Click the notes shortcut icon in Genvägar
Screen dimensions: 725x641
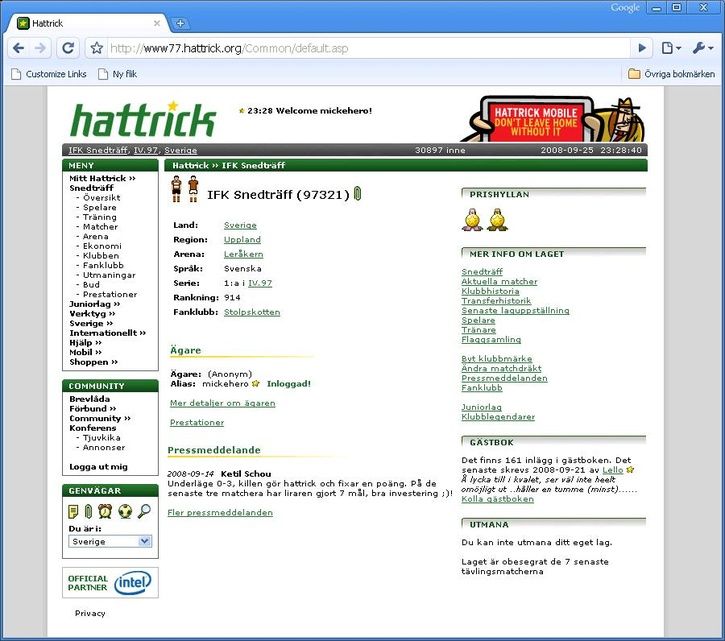point(73,511)
